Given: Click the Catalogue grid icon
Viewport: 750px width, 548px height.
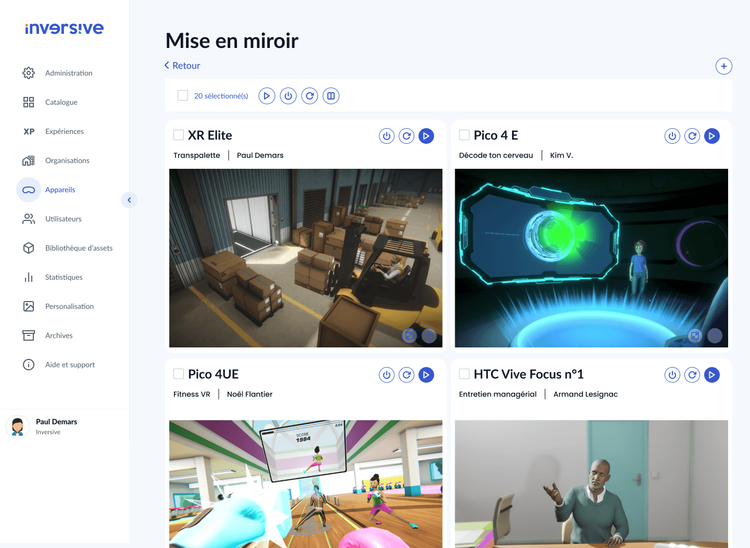Looking at the screenshot, I should click(x=29, y=102).
